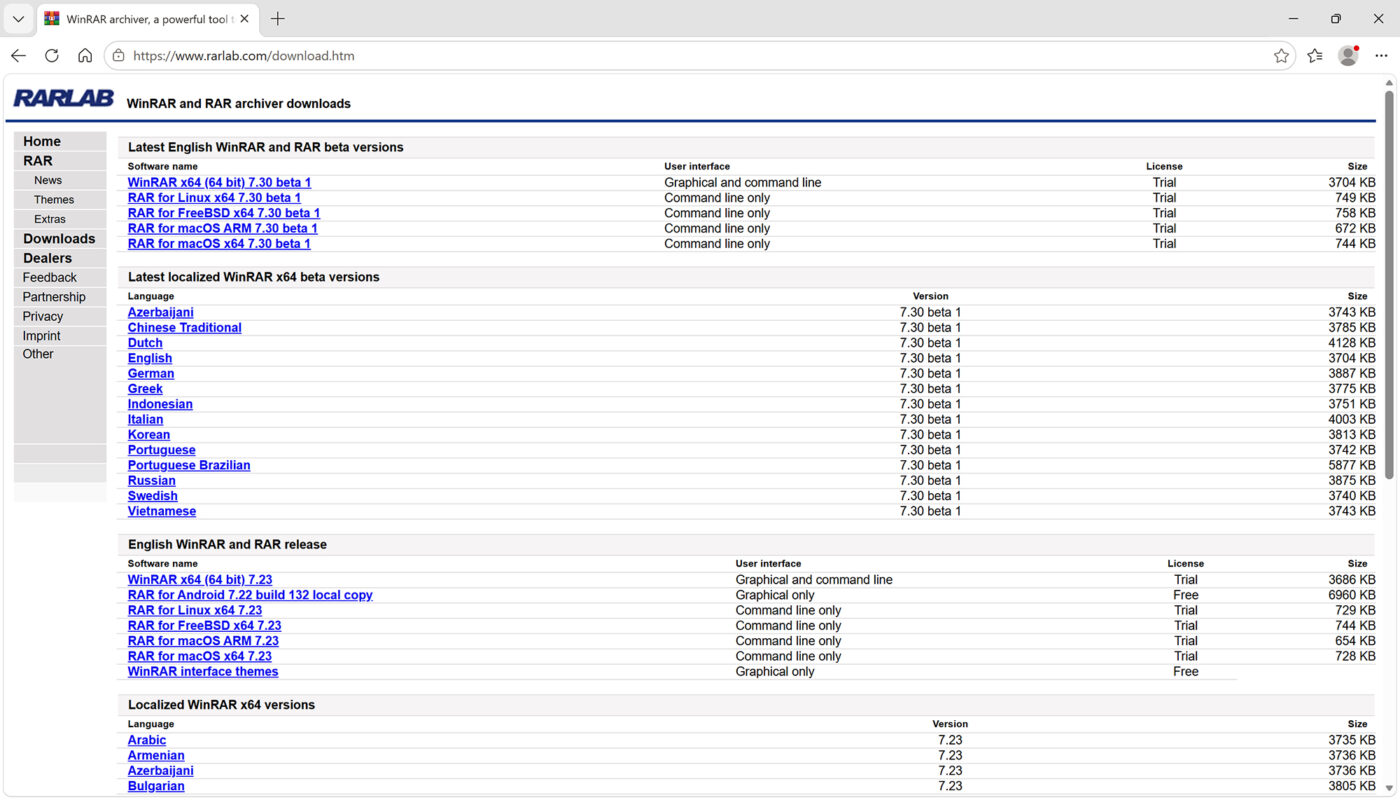Open the German beta version link

coord(151,374)
